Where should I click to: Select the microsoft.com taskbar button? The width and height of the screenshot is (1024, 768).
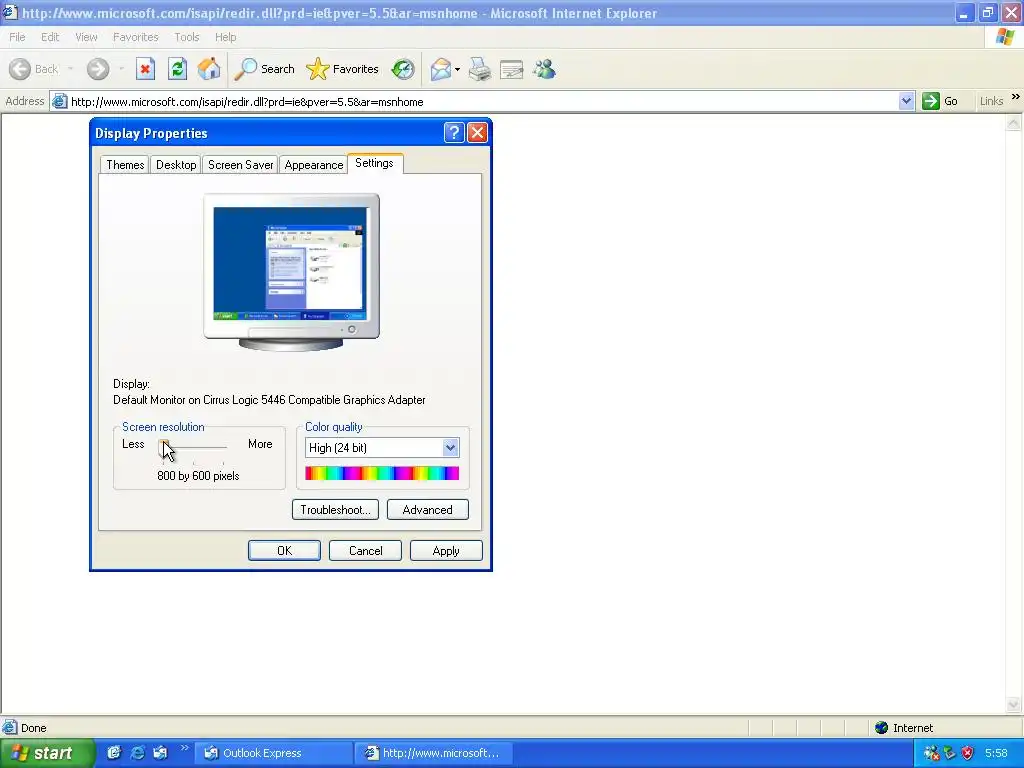[434, 753]
